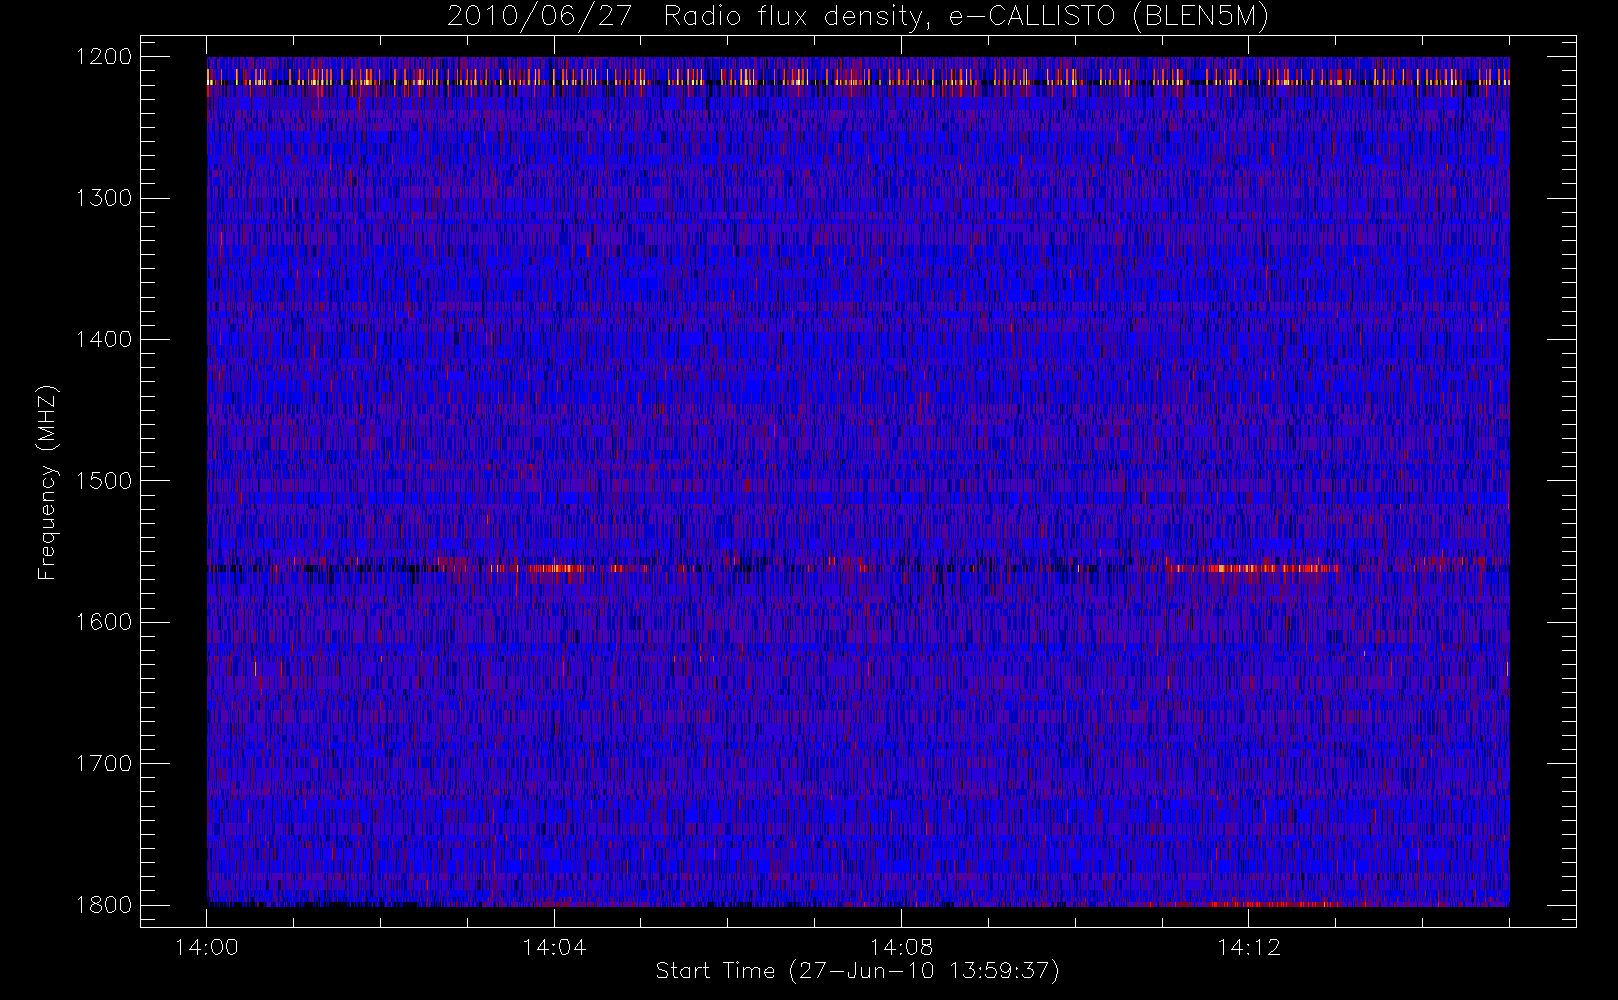Click the 1700 frequency tick label
Viewport: 1618px width, 1000px height.
pyautogui.click(x=104, y=764)
